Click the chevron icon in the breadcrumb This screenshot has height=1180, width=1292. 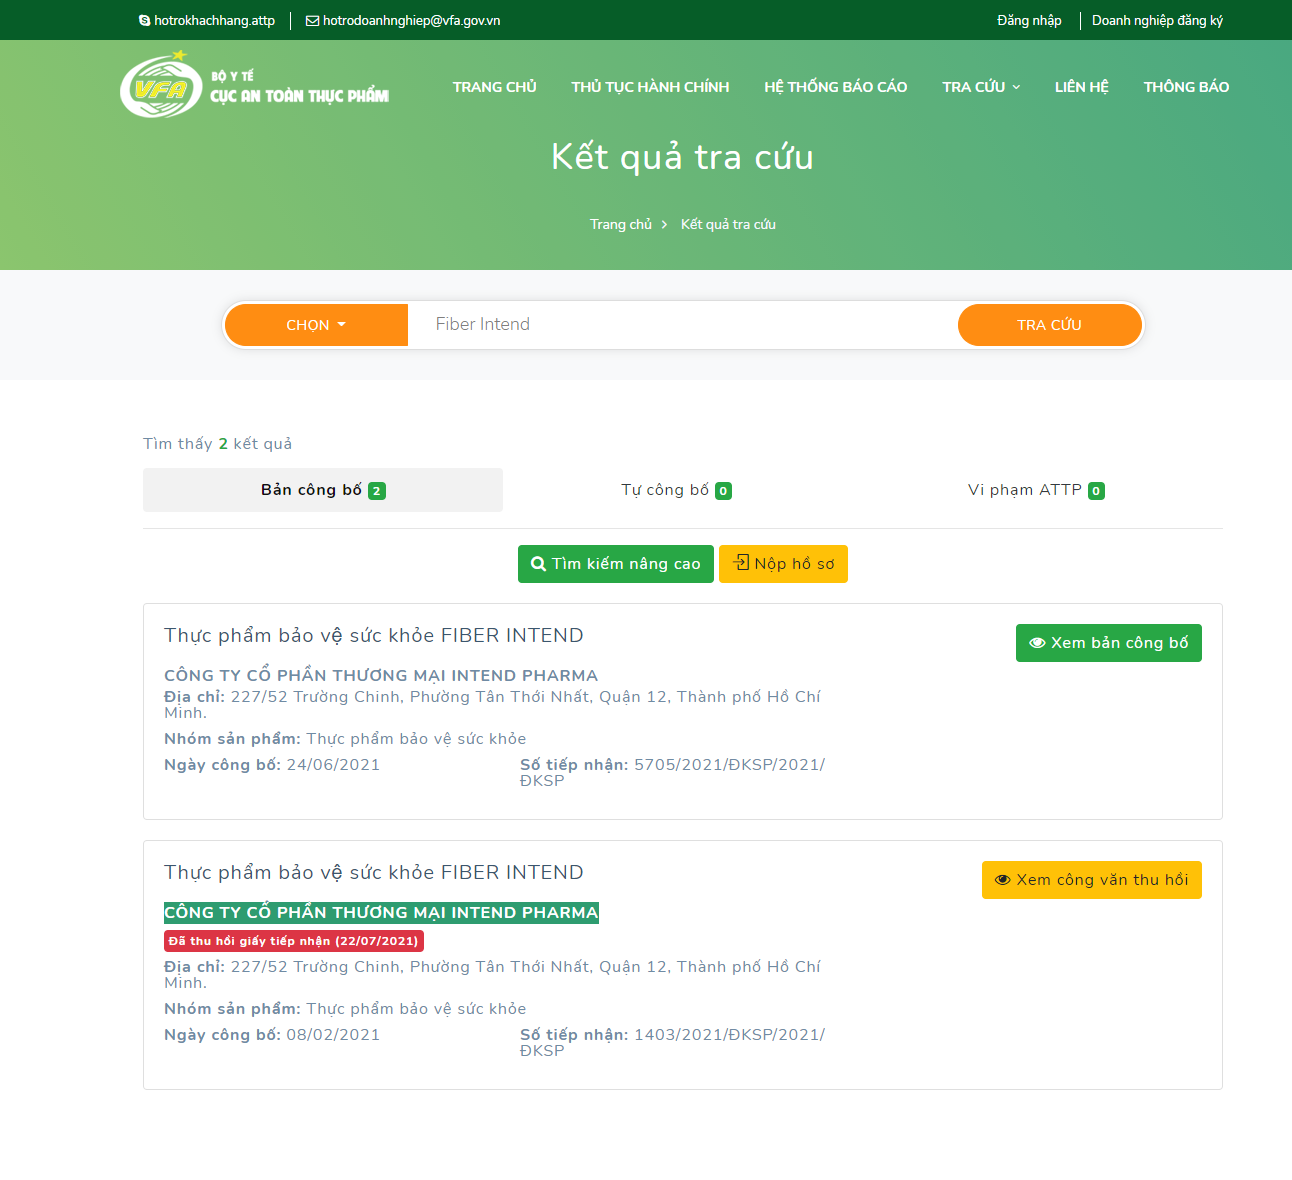[x=664, y=225]
